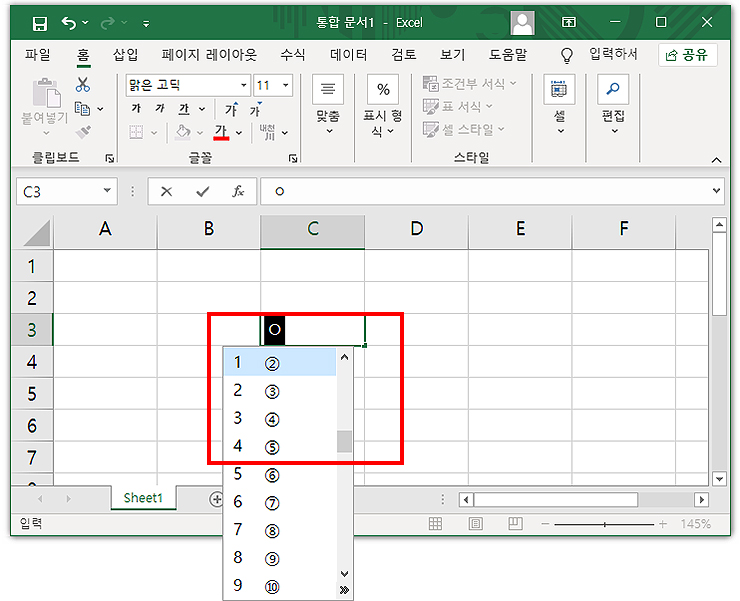Copy selection with the copy icon

point(83,109)
